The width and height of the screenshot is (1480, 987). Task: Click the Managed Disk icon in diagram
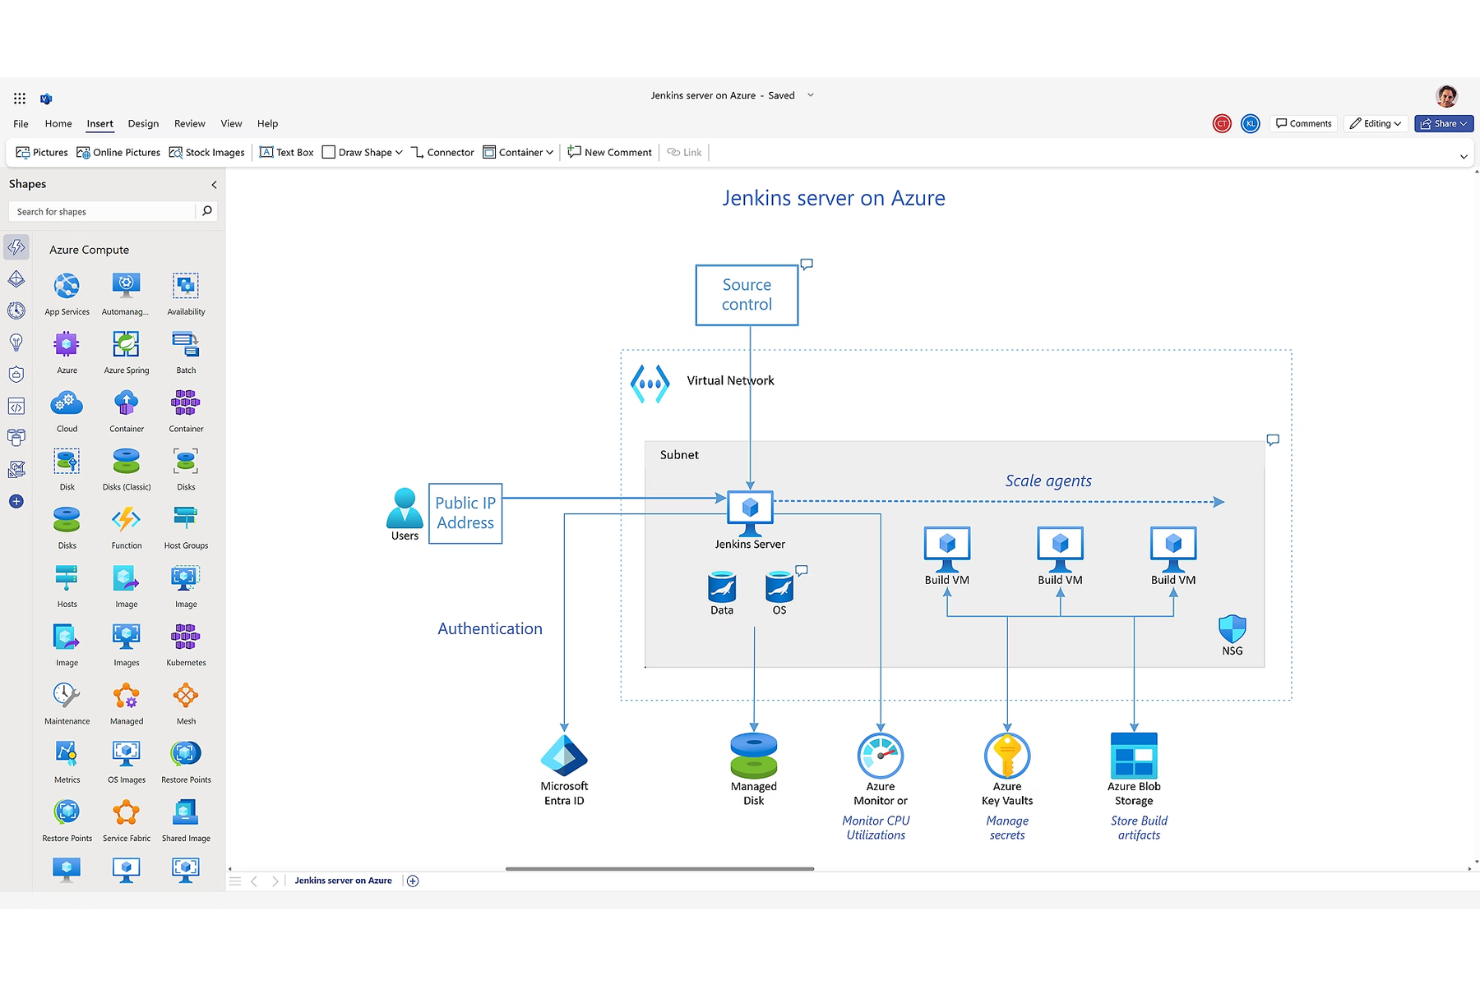pyautogui.click(x=754, y=756)
